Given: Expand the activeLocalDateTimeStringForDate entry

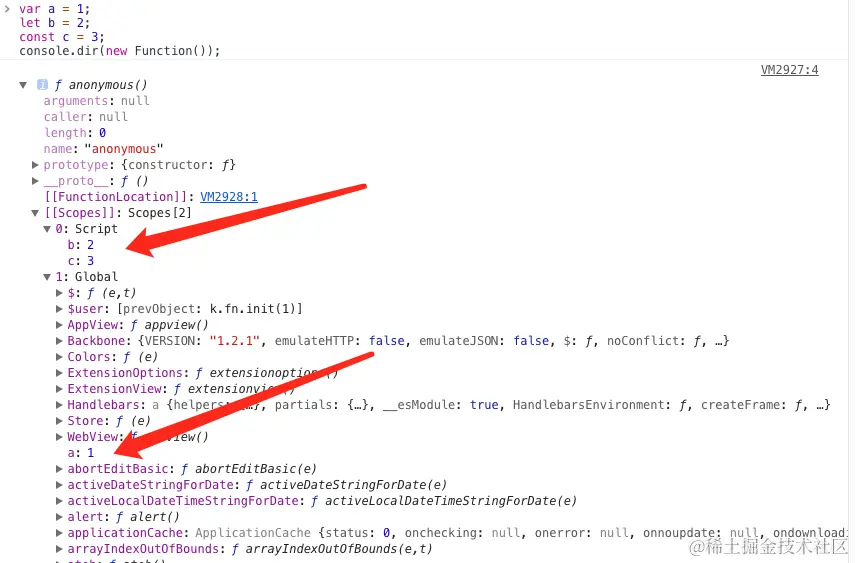Looking at the screenshot, I should (59, 501).
